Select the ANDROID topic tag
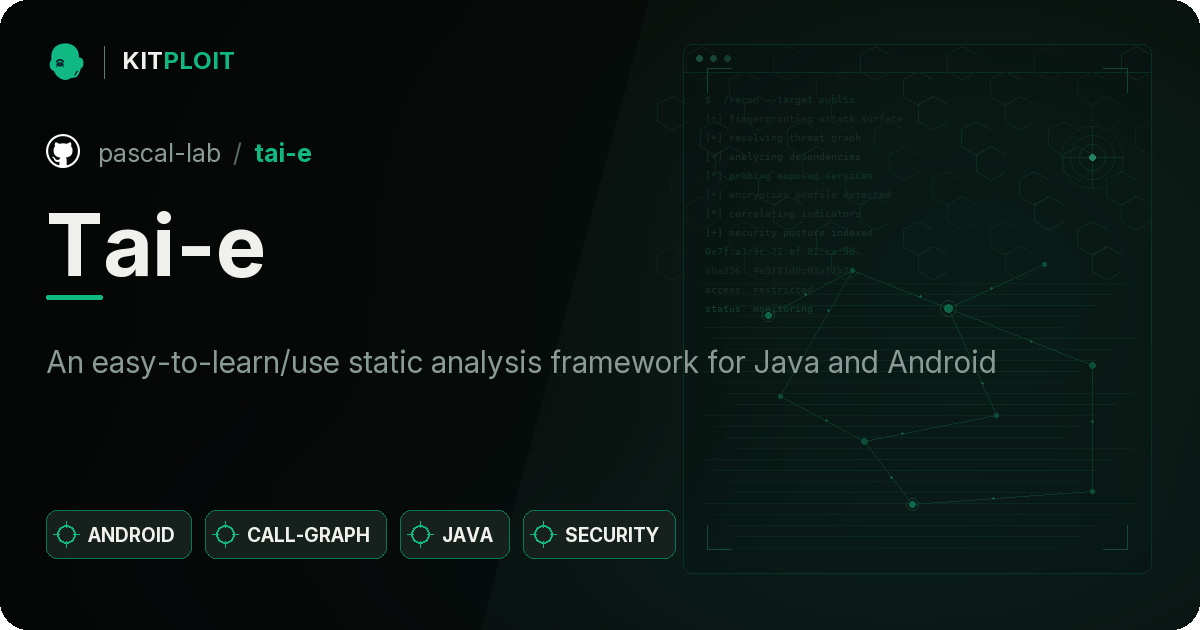1200x630 pixels. 119,534
